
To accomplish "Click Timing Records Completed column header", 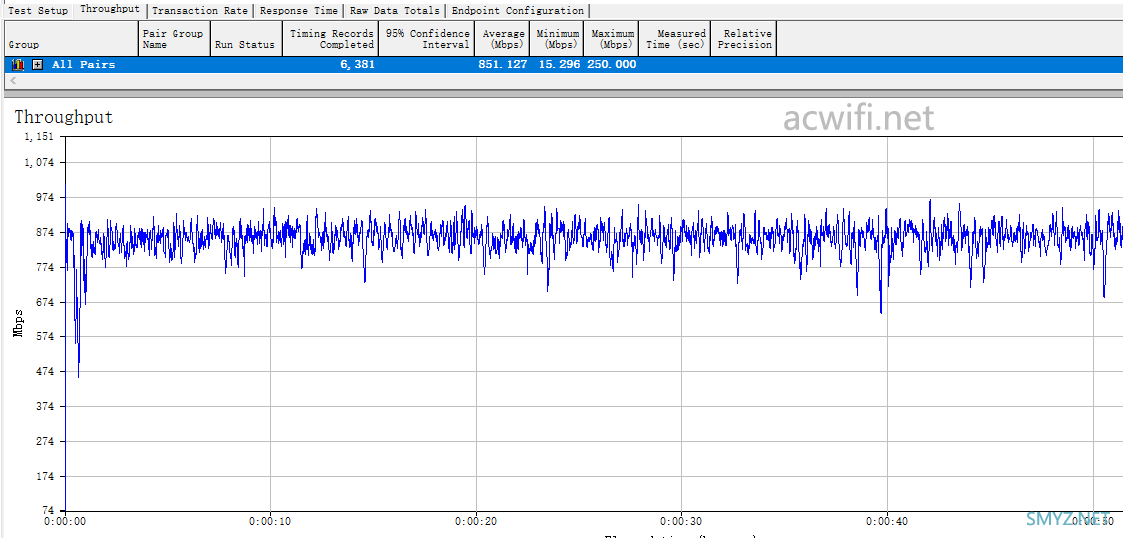I will 330,39.
